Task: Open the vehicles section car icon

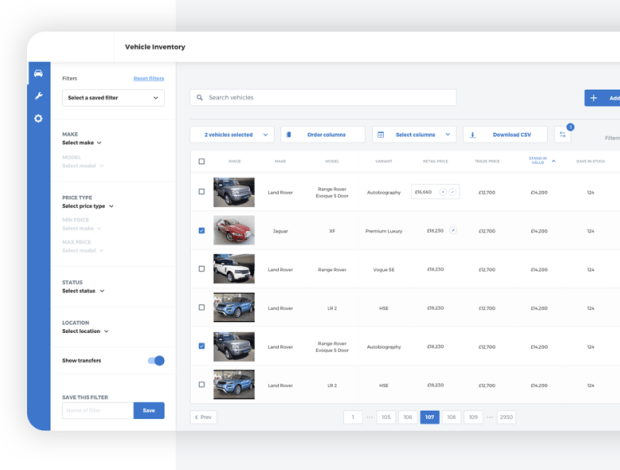Action: pyautogui.click(x=38, y=74)
